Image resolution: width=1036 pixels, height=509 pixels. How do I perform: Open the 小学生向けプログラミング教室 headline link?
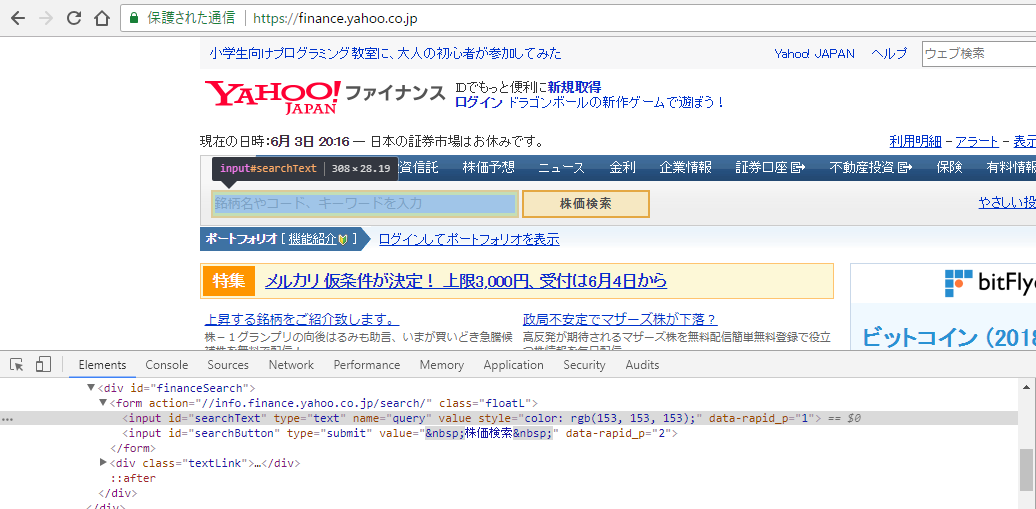(x=385, y=54)
